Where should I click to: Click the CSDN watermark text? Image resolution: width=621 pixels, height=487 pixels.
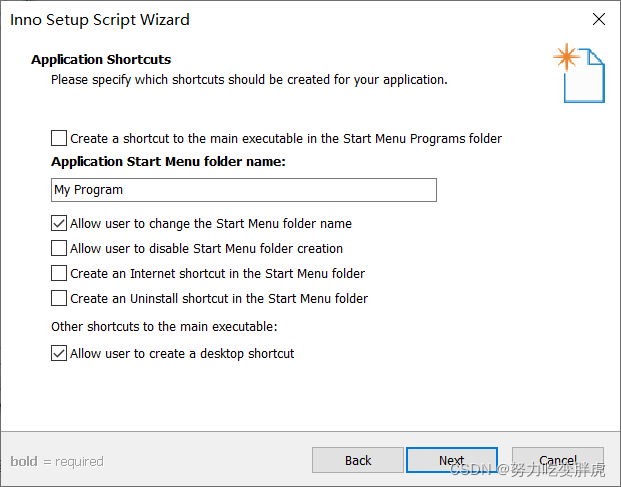528,470
